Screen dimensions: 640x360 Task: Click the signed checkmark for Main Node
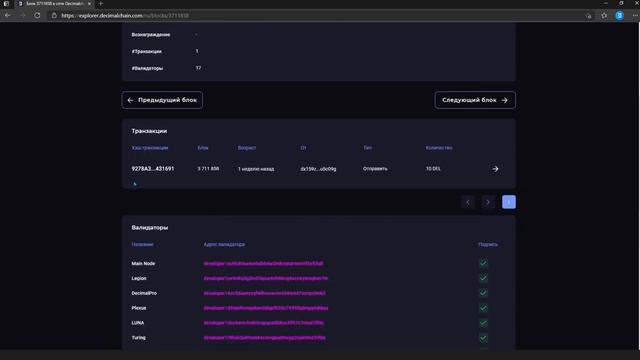[x=483, y=264]
